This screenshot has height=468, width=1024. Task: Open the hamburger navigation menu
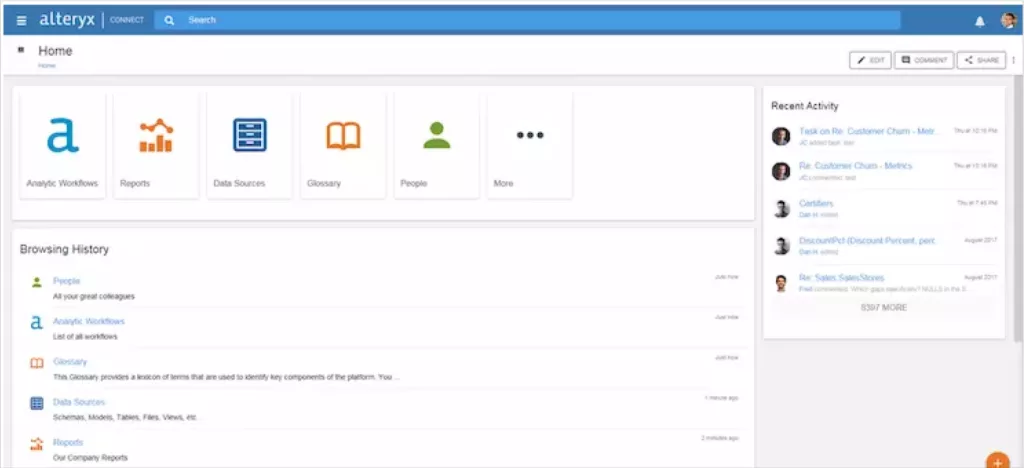[22, 20]
